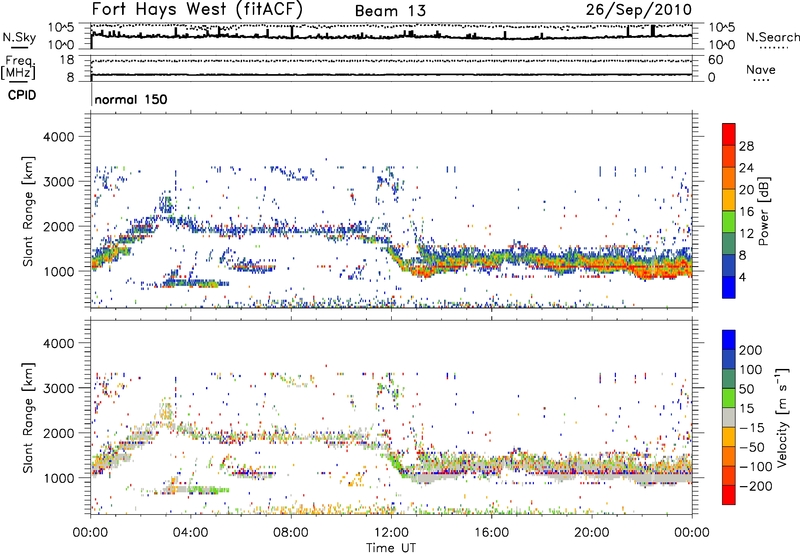800x554 pixels.
Task: Click velocity scale value '-200'
Action: 754,486
